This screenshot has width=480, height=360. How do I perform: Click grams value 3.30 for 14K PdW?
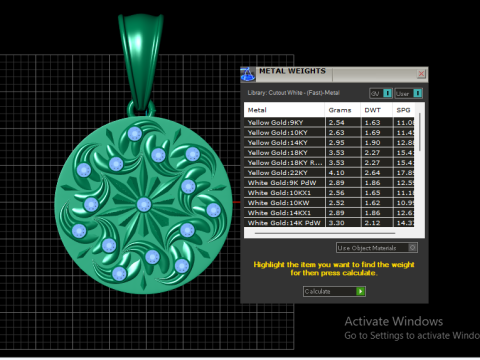(337, 223)
